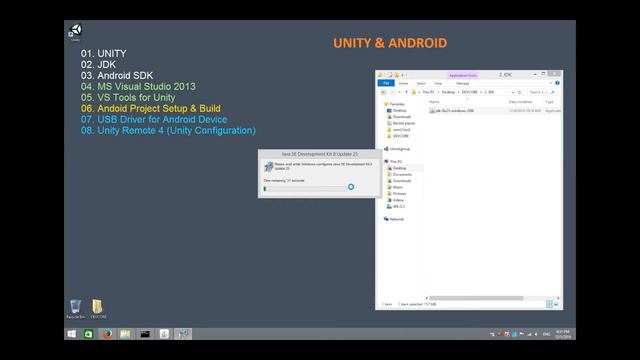This screenshot has height=360, width=640.
Task: Open the volume icon in system tray
Action: pyautogui.click(x=536, y=334)
